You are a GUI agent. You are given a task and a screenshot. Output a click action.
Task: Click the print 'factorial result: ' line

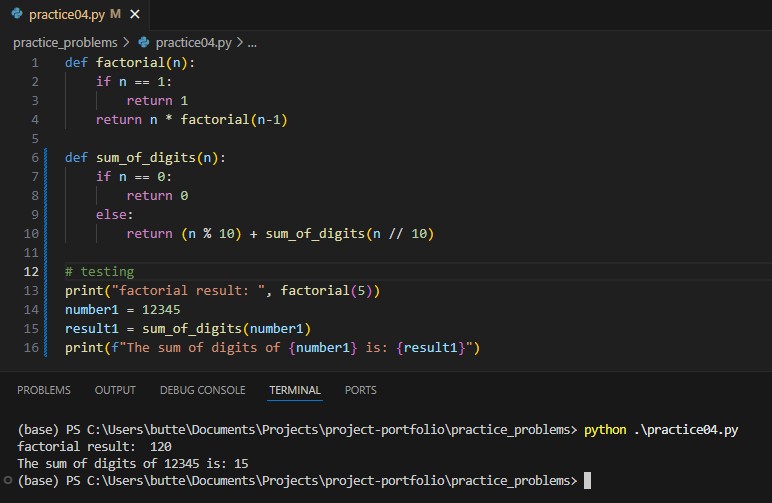click(x=223, y=291)
